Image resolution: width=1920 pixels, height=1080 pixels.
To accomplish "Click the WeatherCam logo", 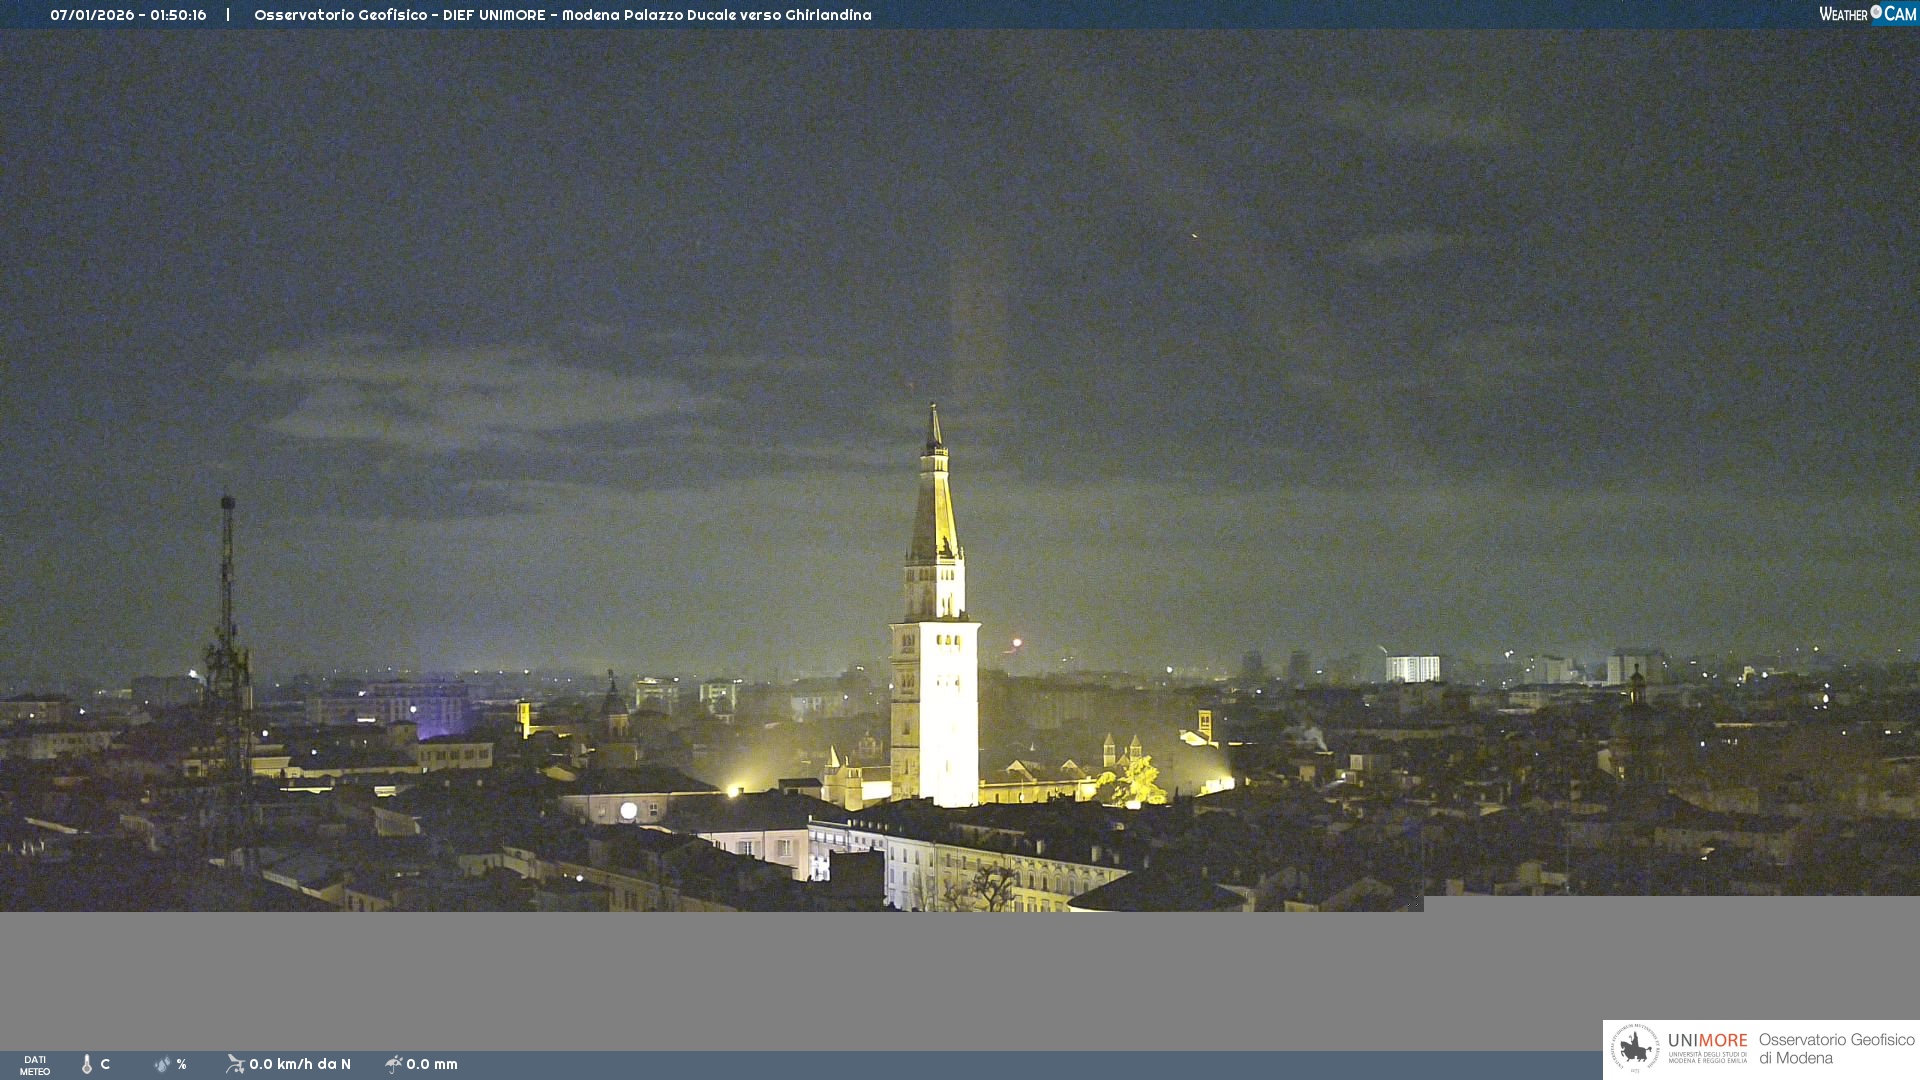I will [x=1867, y=14].
